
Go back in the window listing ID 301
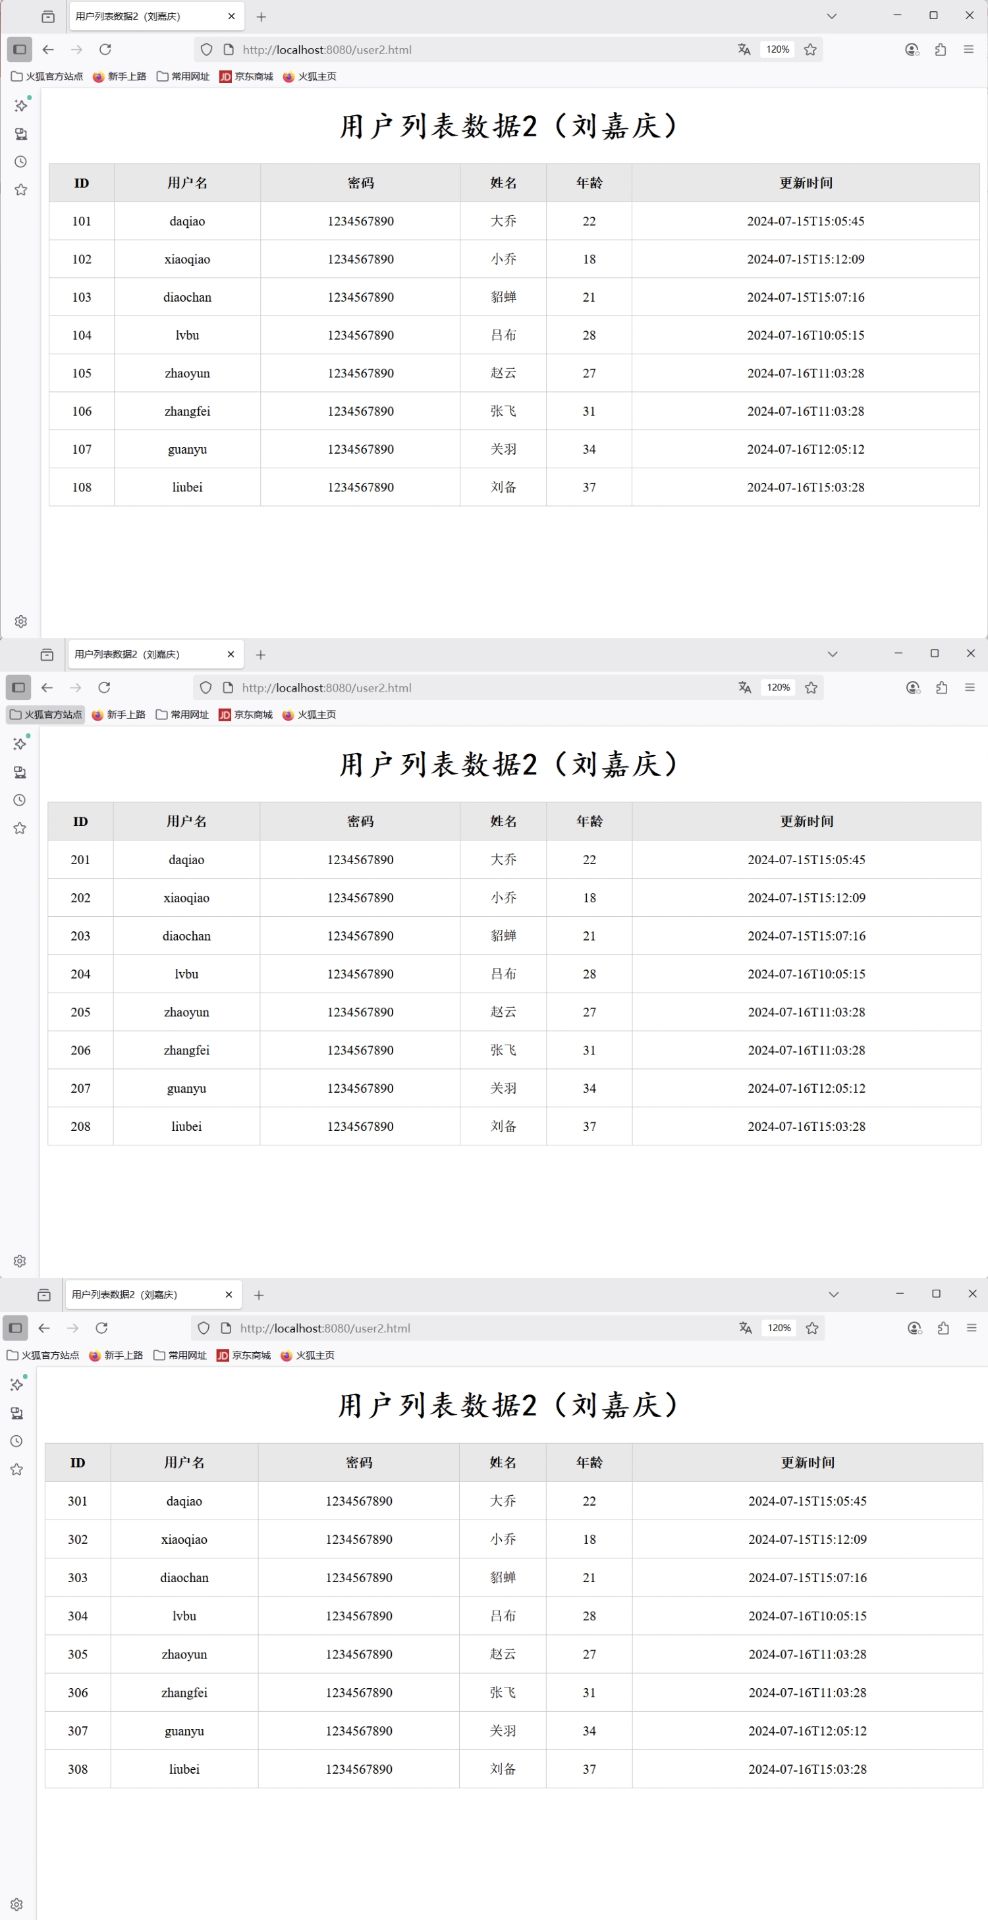(x=44, y=1328)
